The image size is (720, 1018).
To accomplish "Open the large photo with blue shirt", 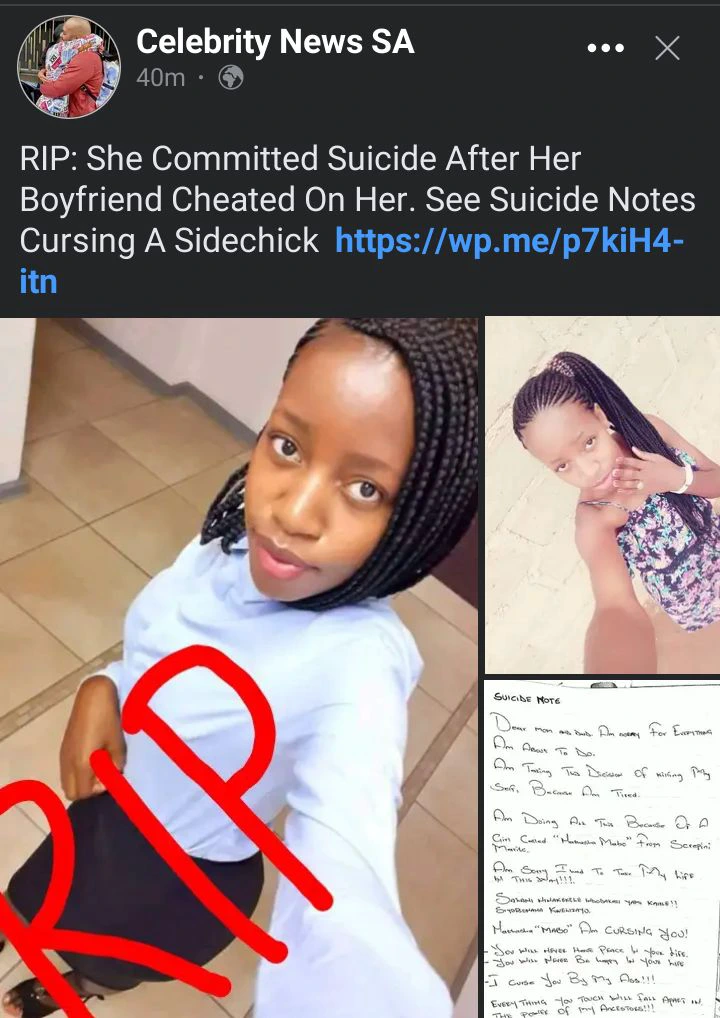I will pyautogui.click(x=239, y=667).
